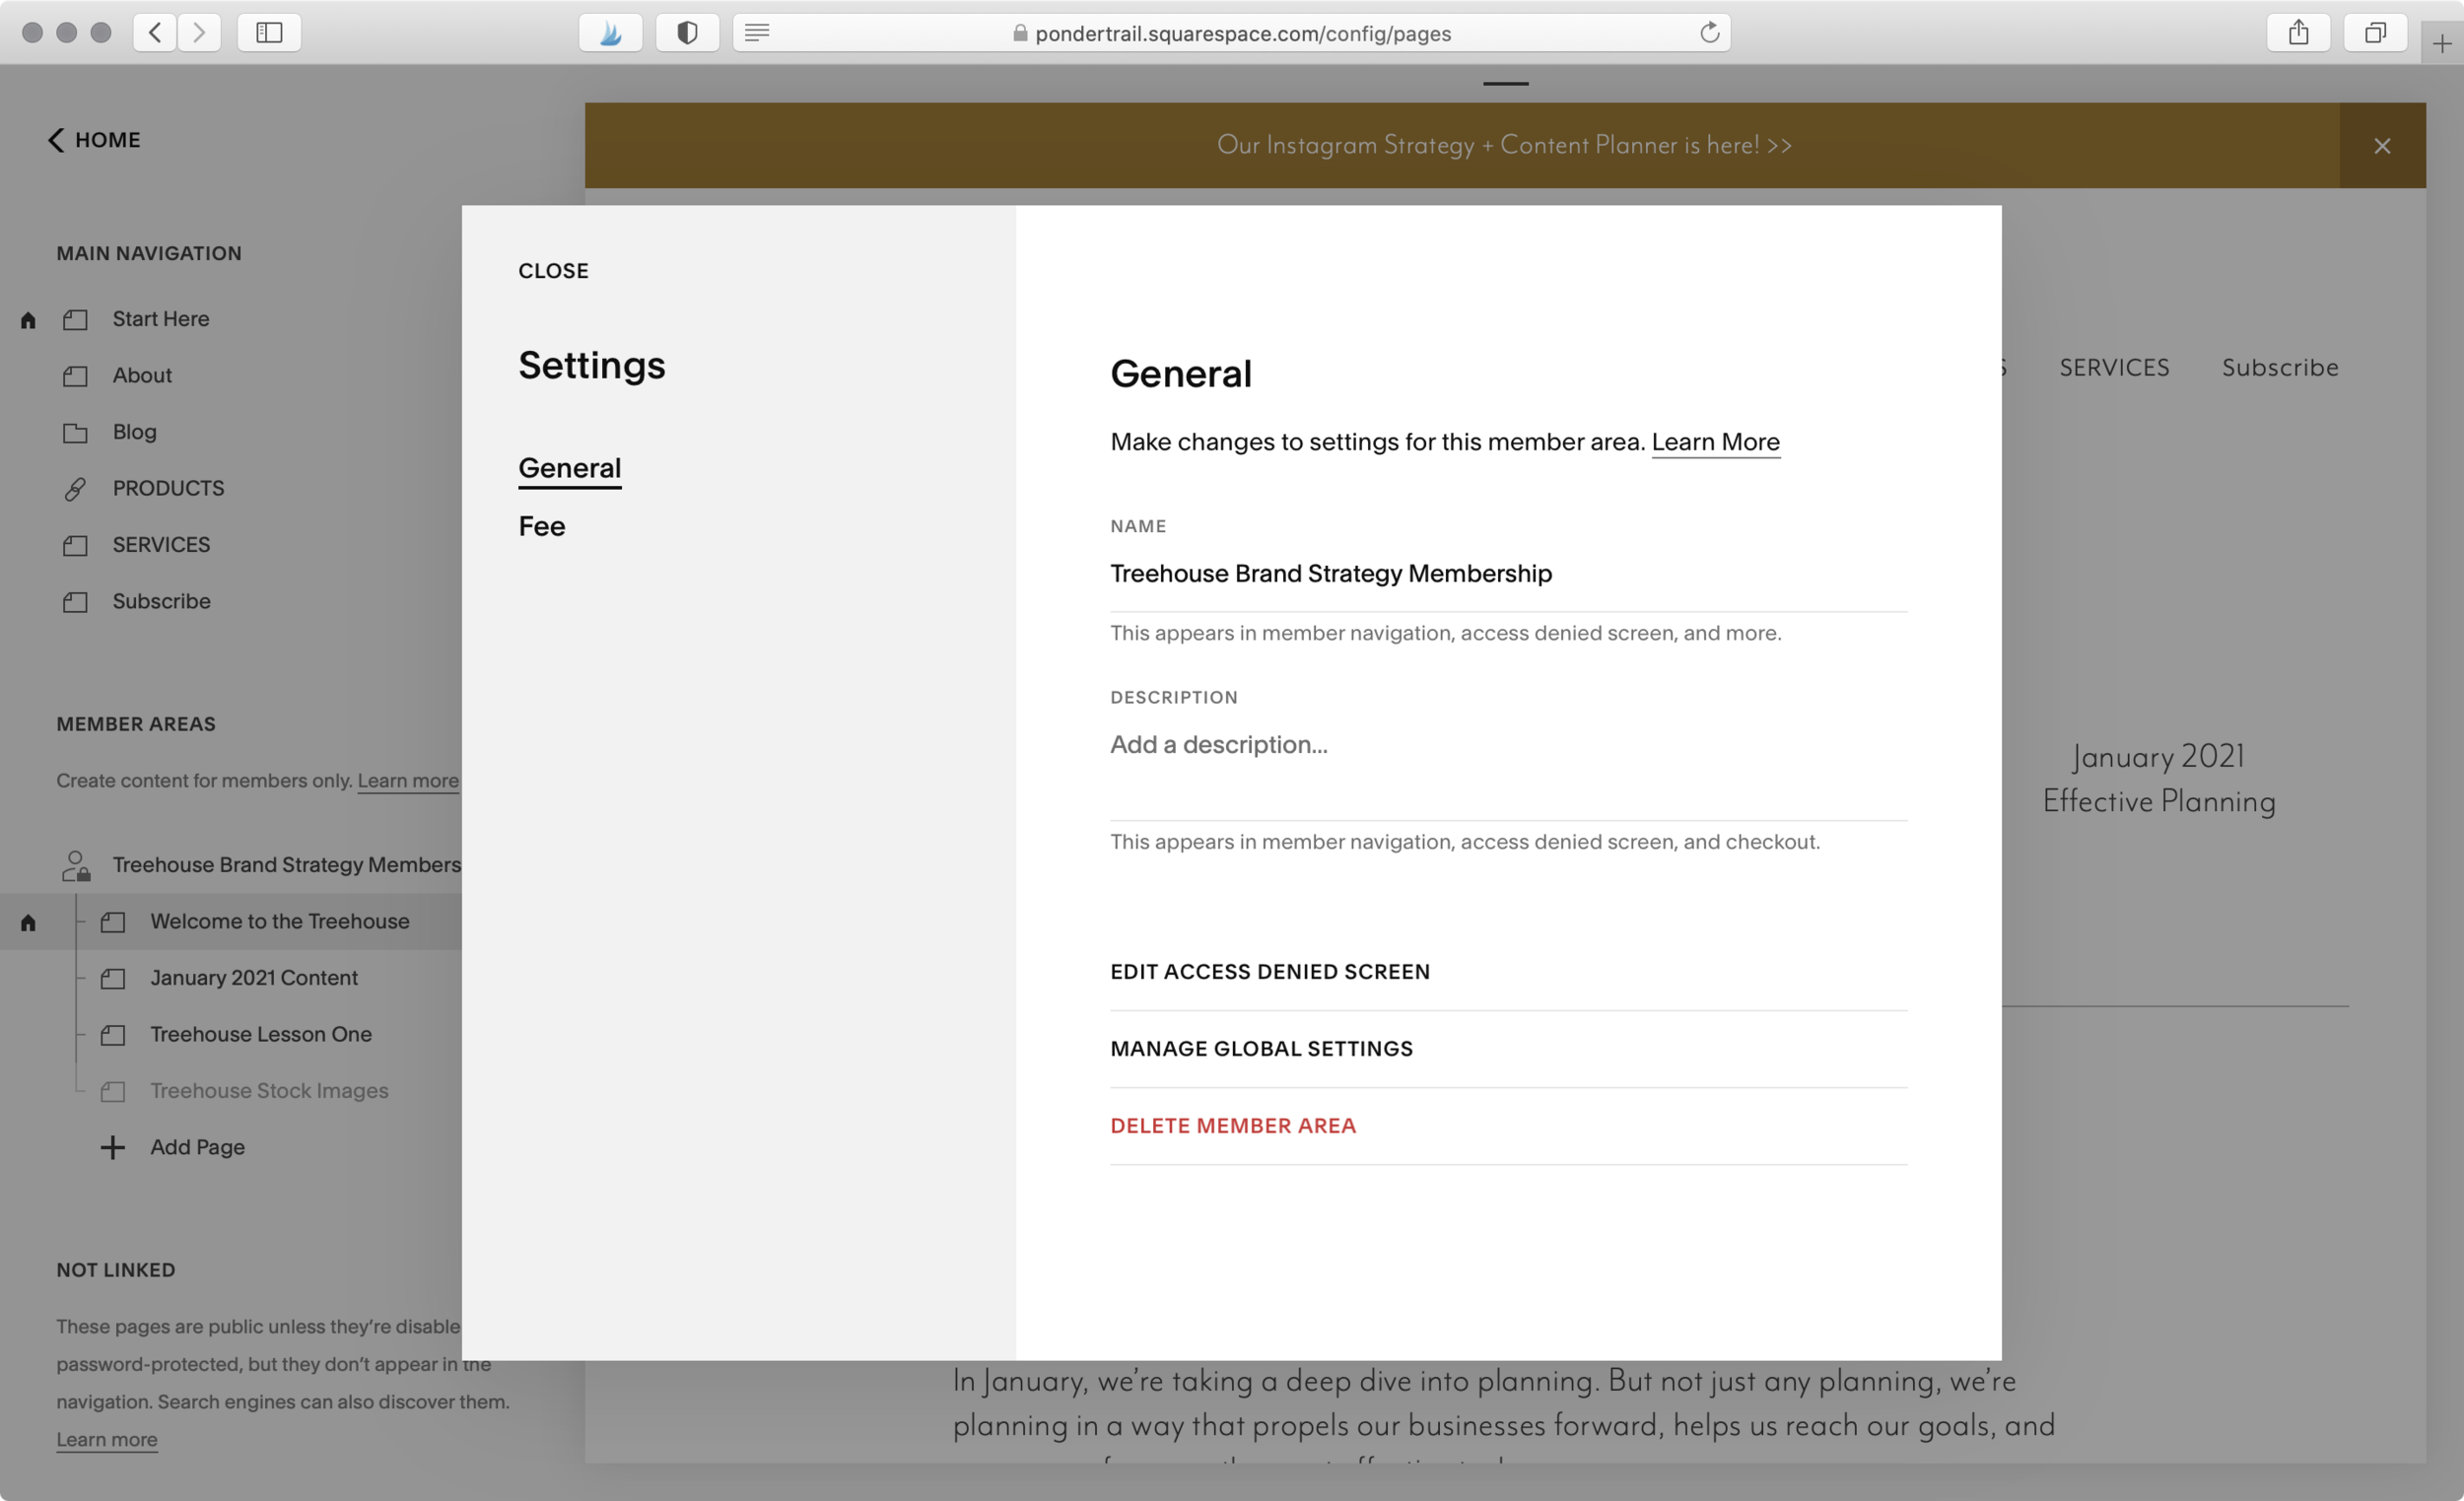Open Learn more link under Member Areas
The height and width of the screenshot is (1501, 2464).
click(x=408, y=781)
